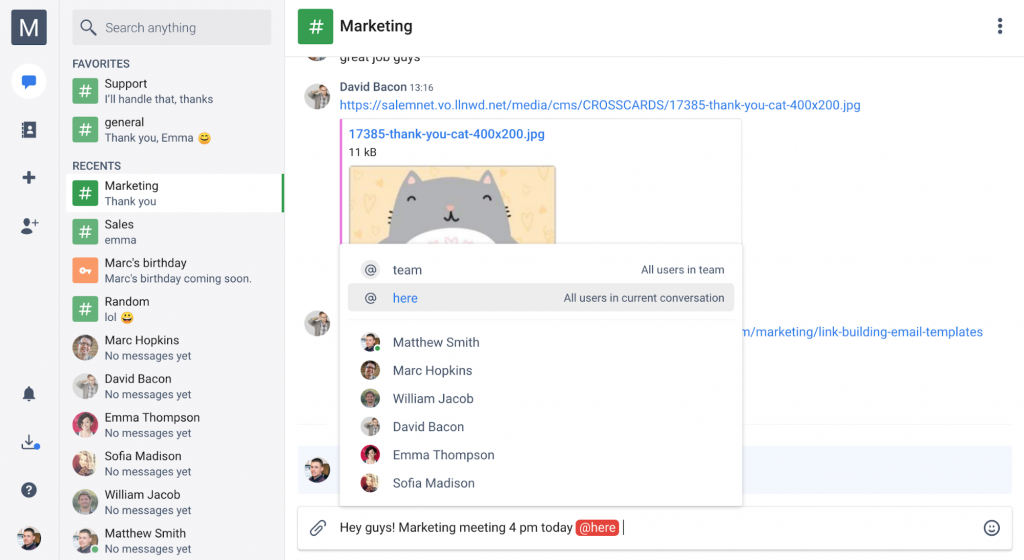The image size is (1024, 560).
Task: Click the Search anything field
Action: (x=172, y=28)
